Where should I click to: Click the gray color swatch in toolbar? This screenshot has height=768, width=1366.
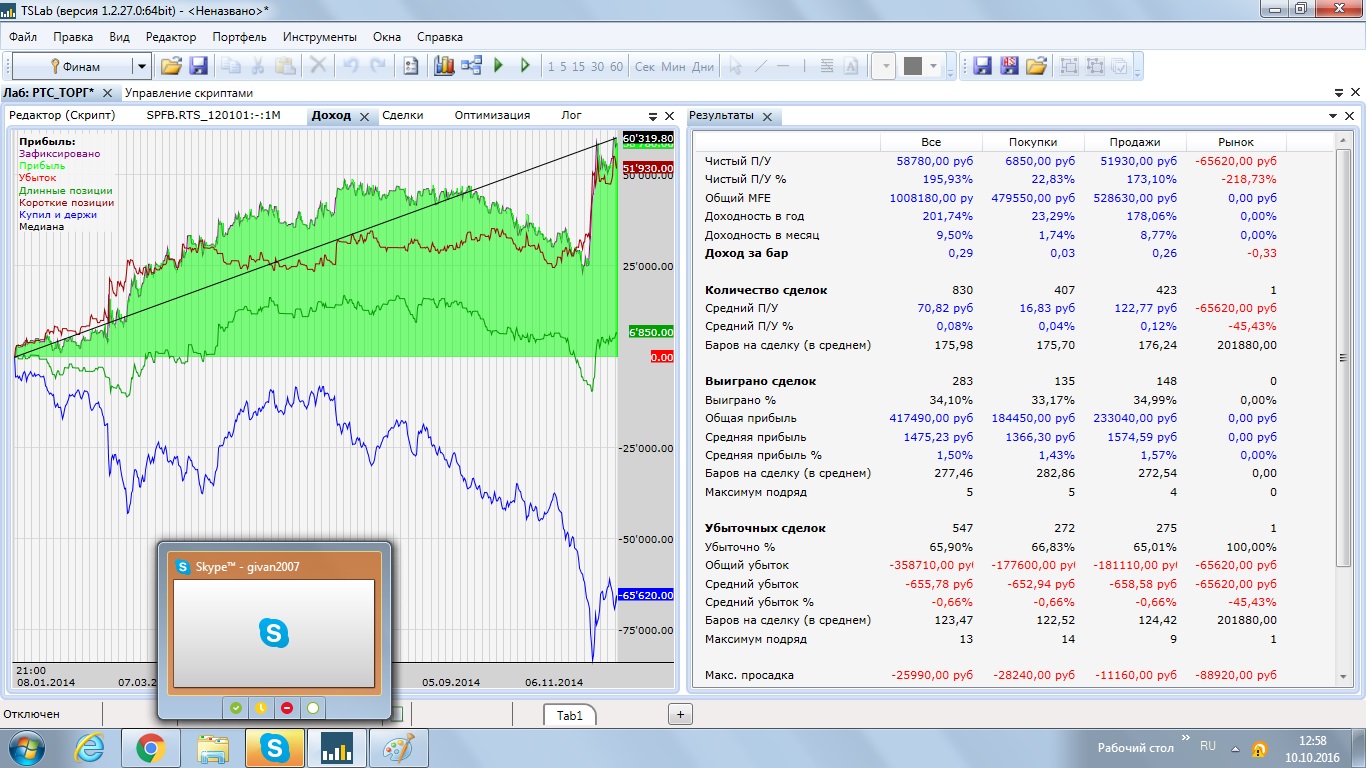912,66
